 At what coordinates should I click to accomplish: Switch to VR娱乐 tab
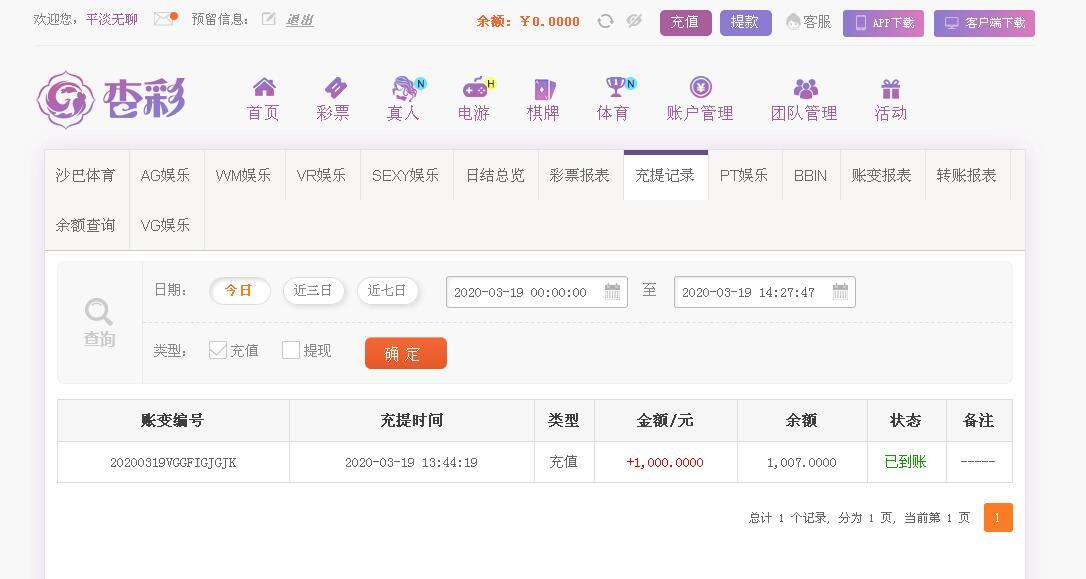click(x=322, y=175)
